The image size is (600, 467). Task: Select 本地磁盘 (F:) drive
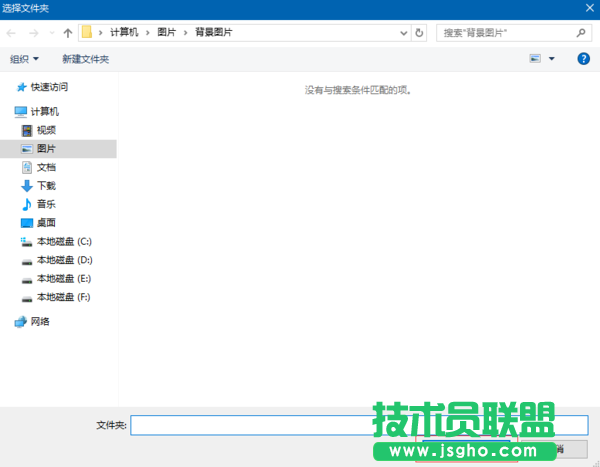point(64,297)
